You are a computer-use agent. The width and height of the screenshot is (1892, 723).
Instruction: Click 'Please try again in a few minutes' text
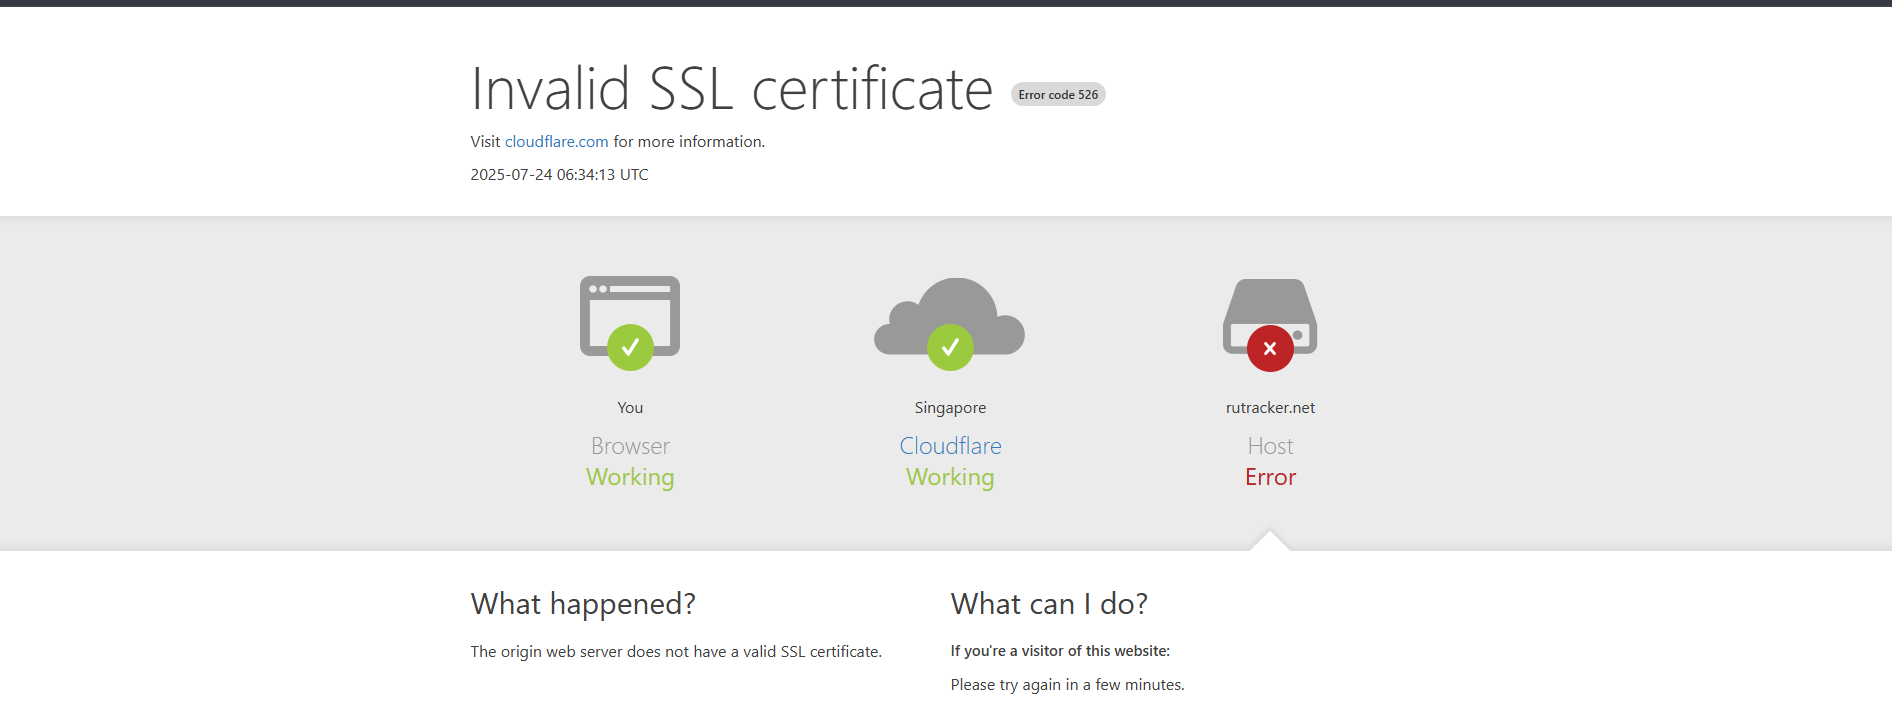click(1067, 685)
